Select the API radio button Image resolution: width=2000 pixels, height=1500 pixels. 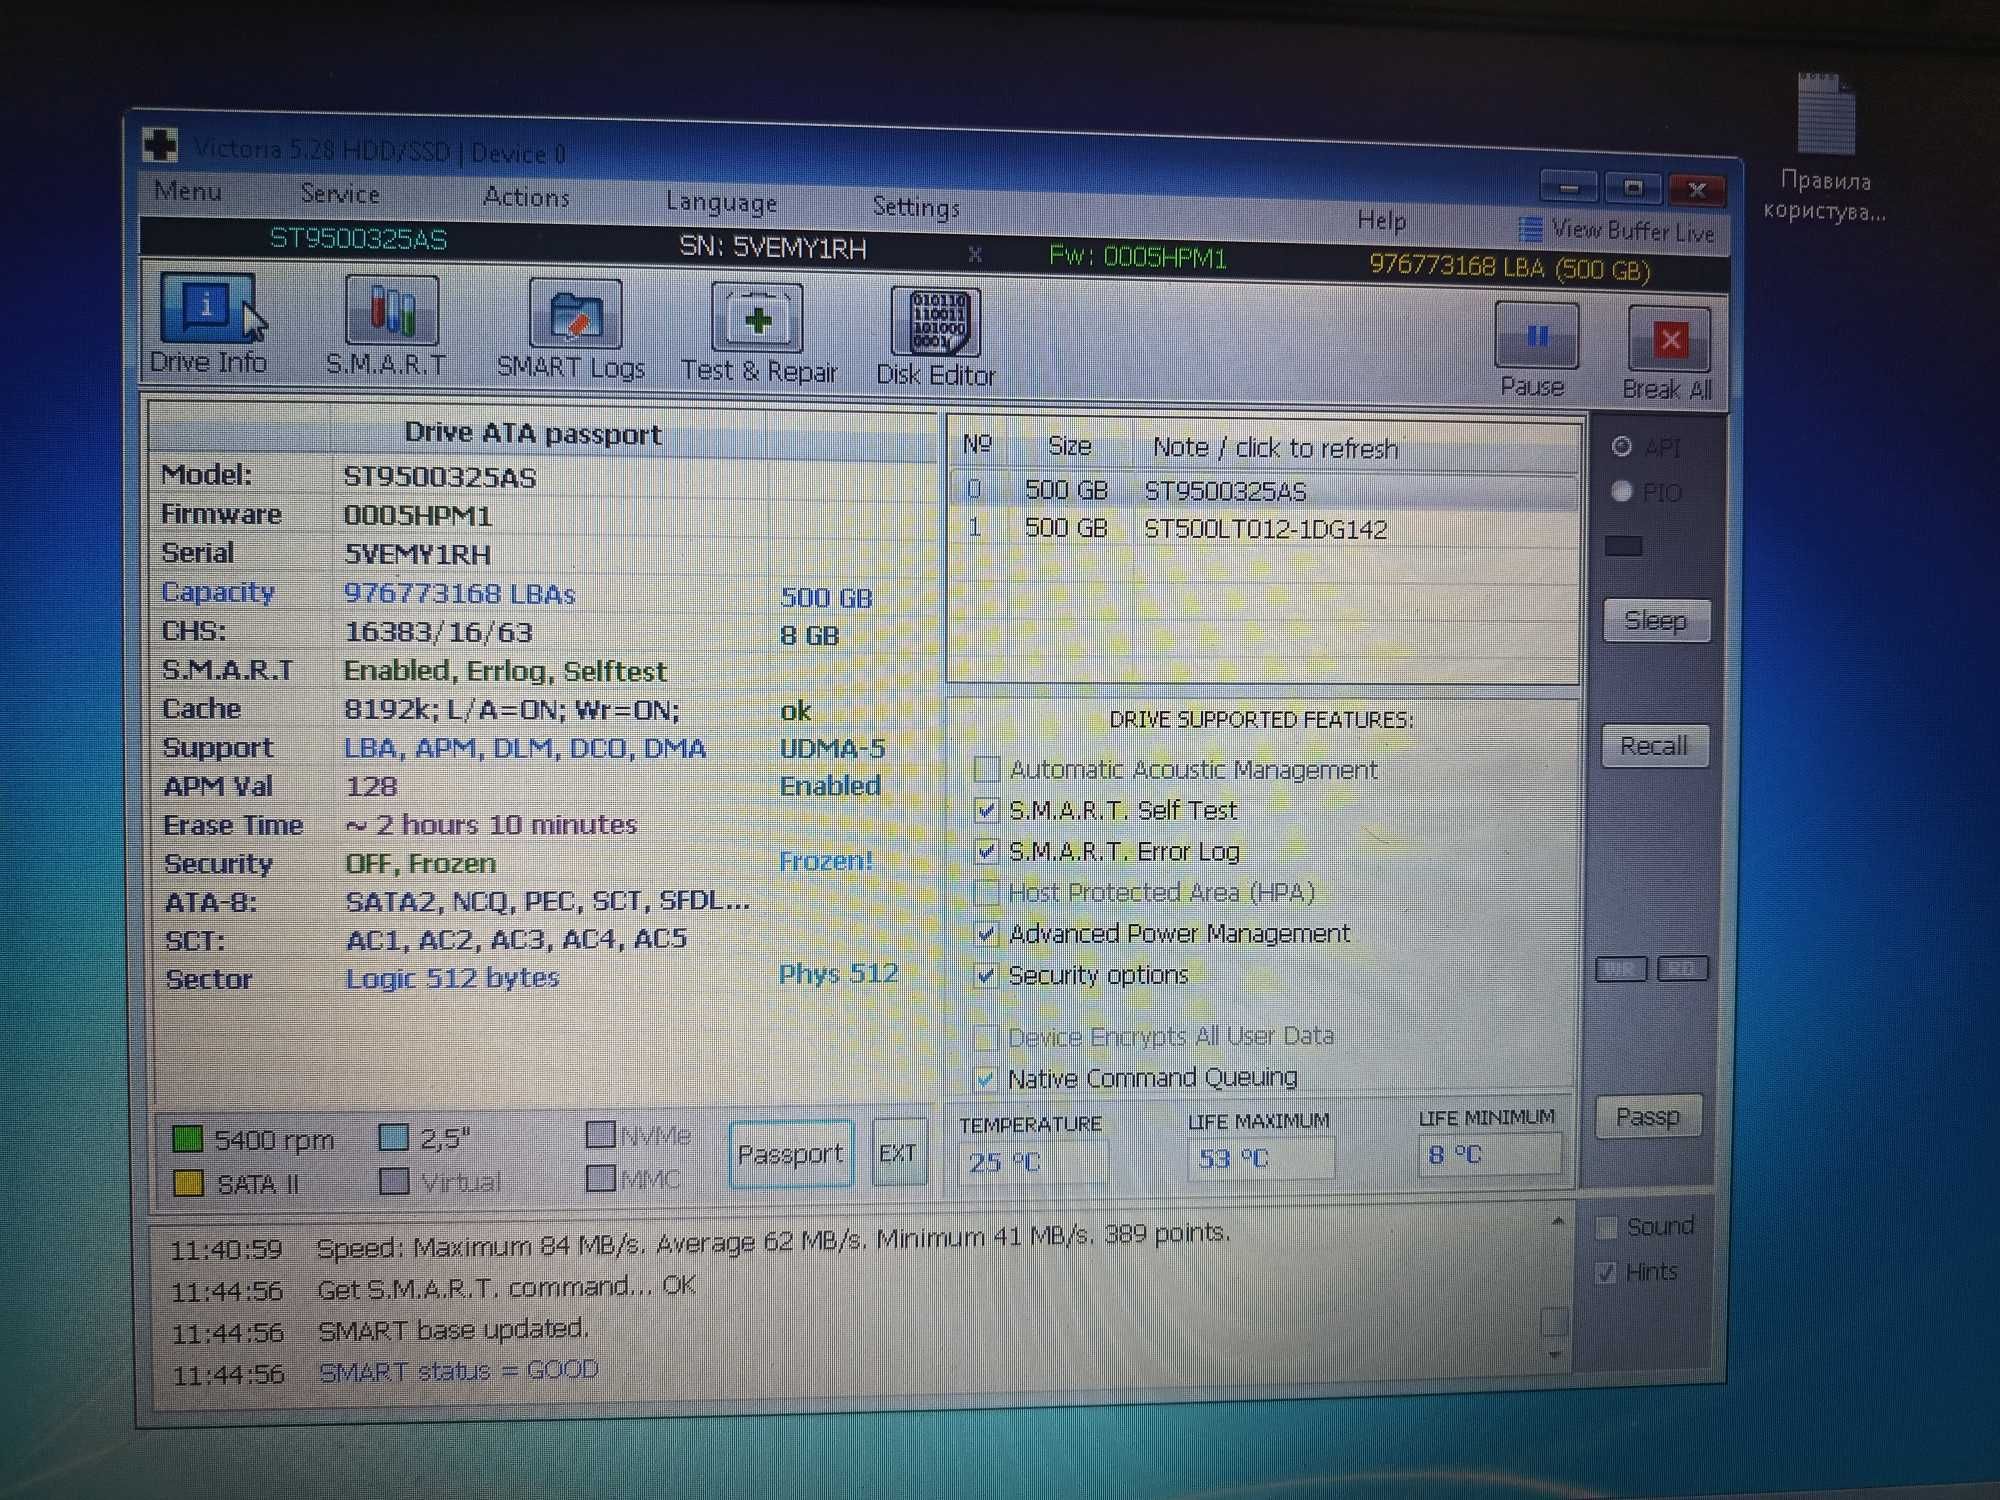[x=1622, y=446]
